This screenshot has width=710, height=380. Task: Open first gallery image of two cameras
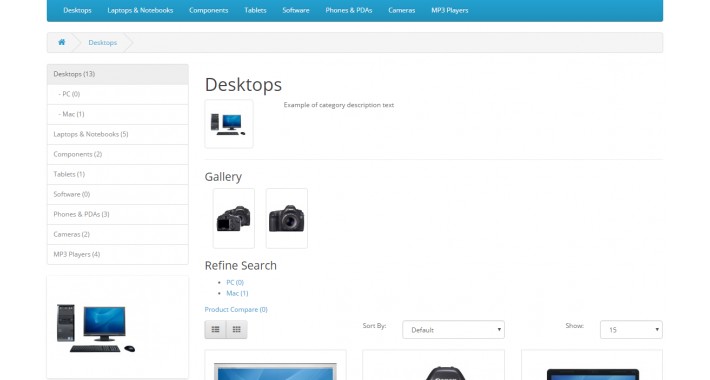pyautogui.click(x=234, y=218)
